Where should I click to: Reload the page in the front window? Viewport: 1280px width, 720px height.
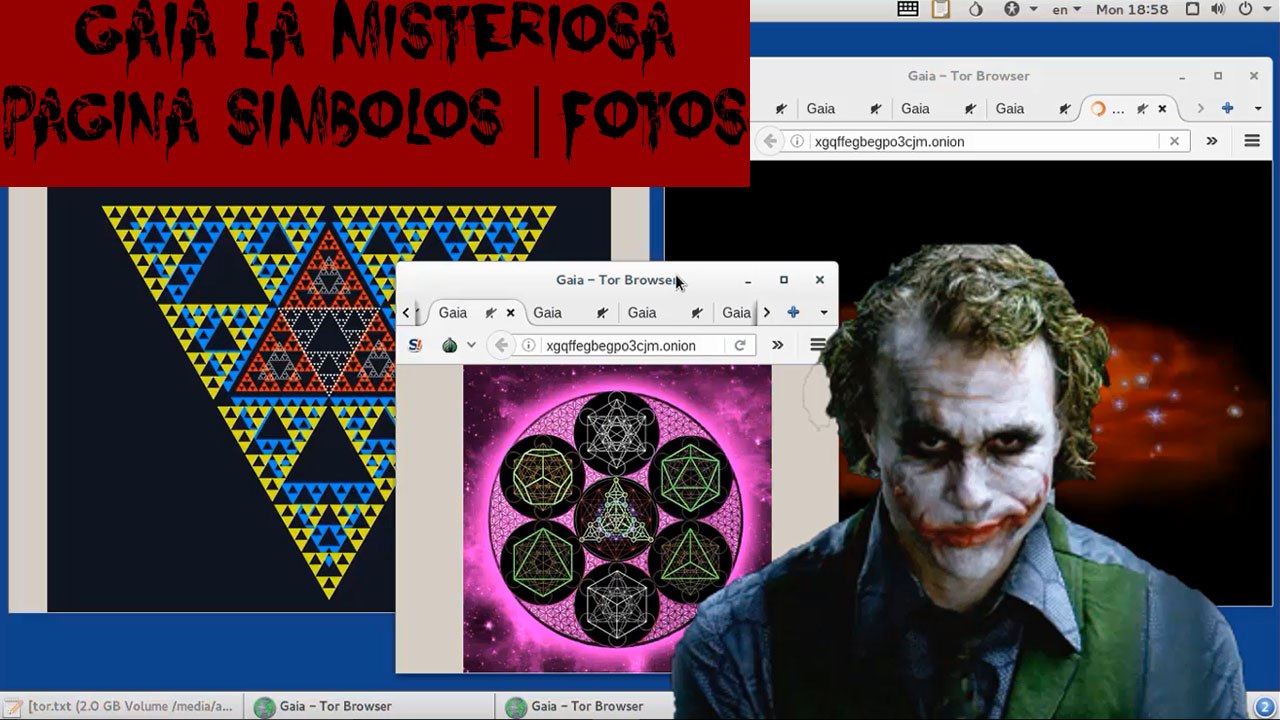coord(740,345)
